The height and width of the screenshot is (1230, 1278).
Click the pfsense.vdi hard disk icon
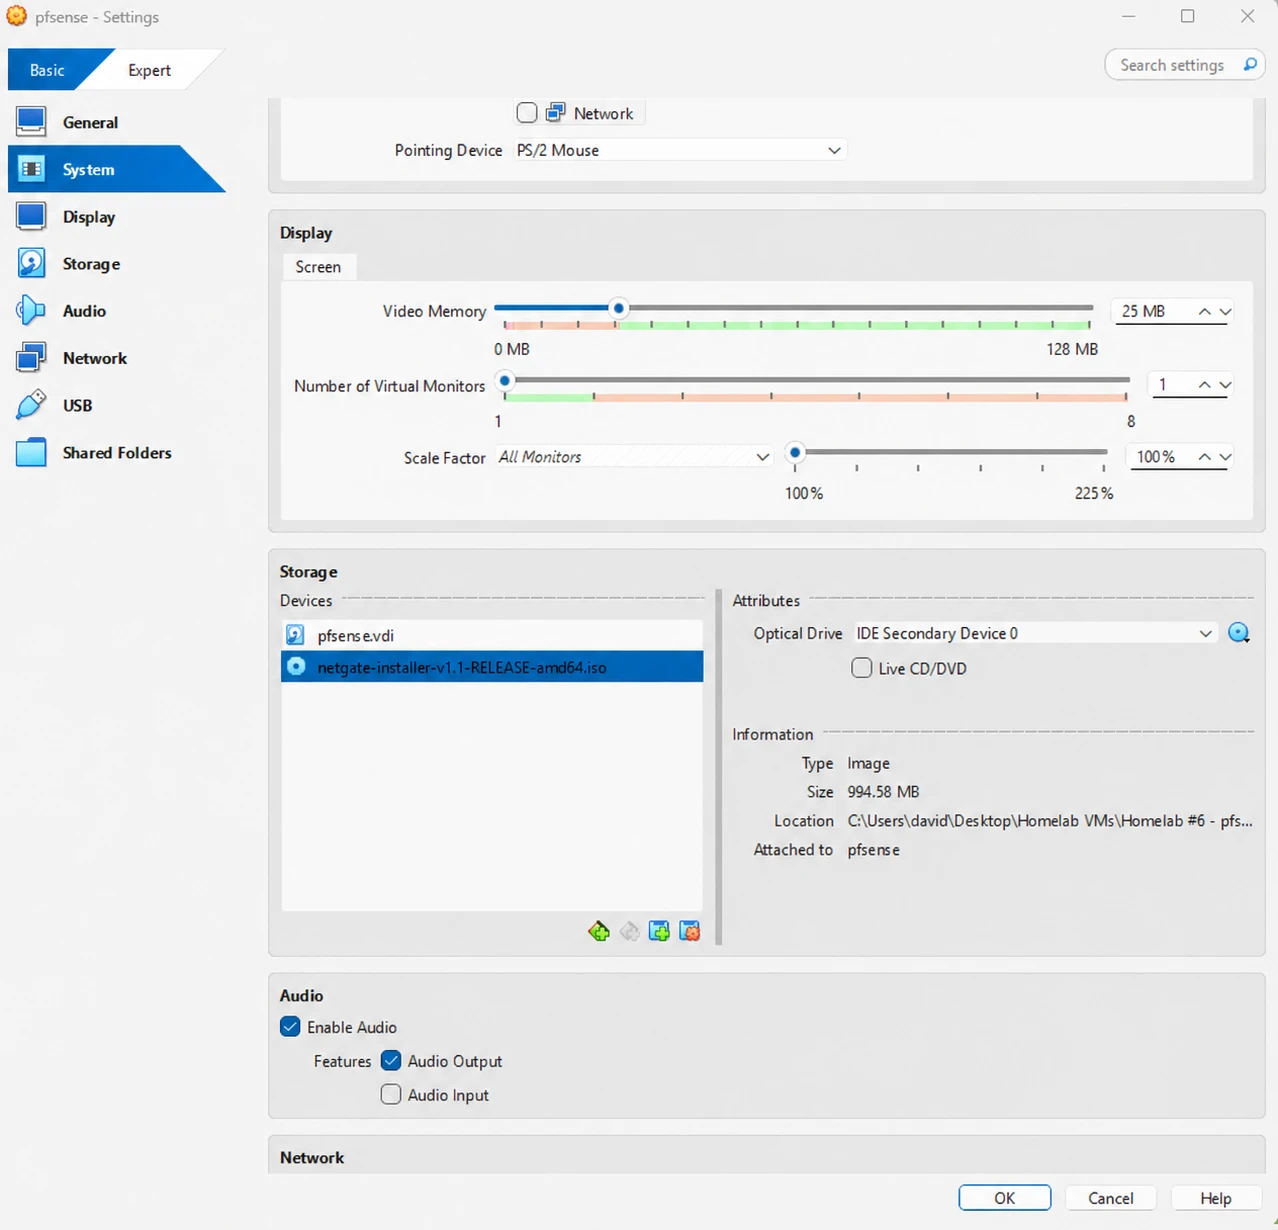tap(295, 635)
